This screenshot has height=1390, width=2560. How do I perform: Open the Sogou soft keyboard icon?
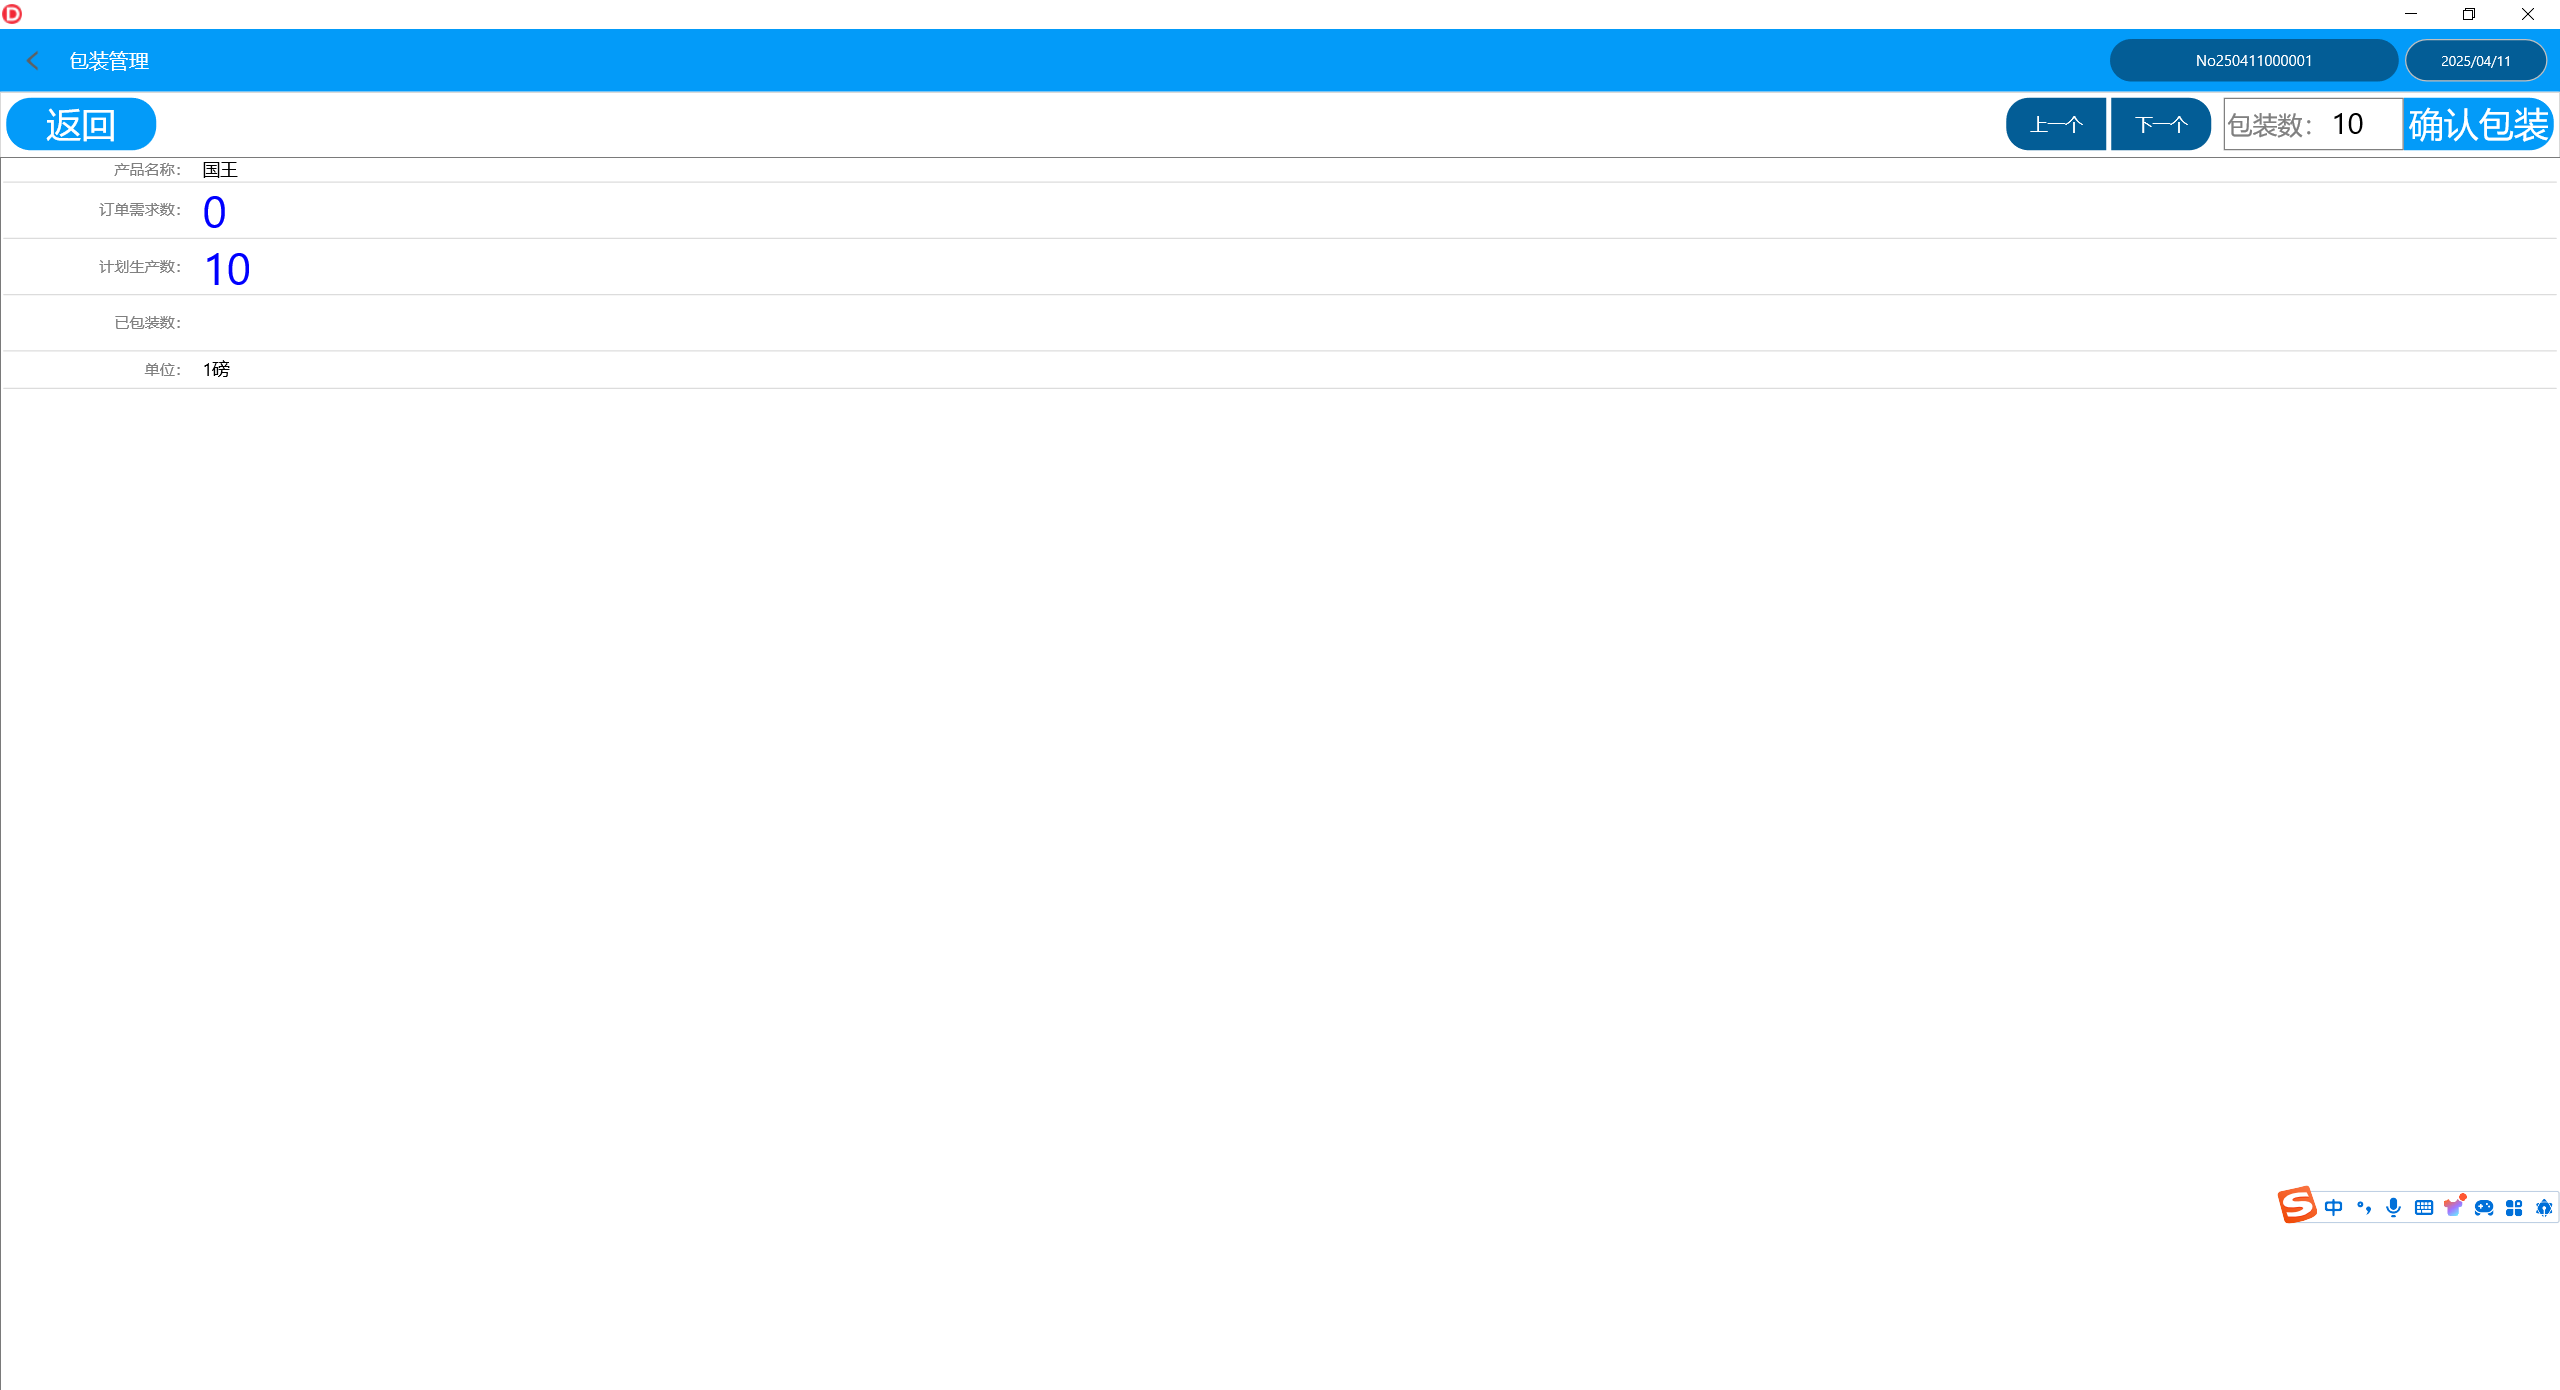click(2423, 1208)
